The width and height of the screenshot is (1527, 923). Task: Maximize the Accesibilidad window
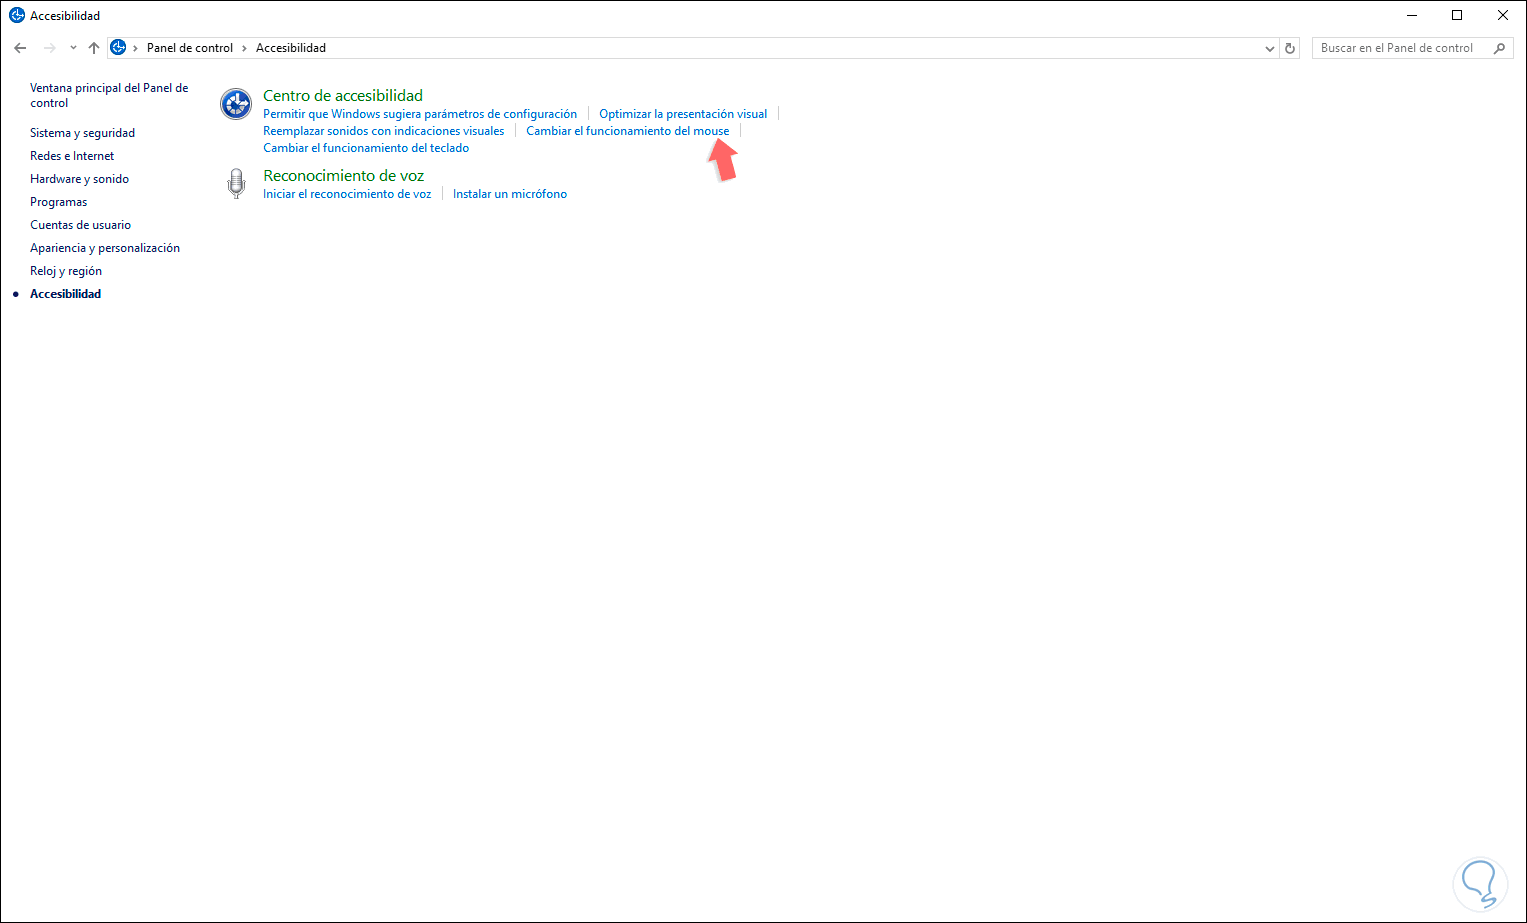pos(1457,16)
